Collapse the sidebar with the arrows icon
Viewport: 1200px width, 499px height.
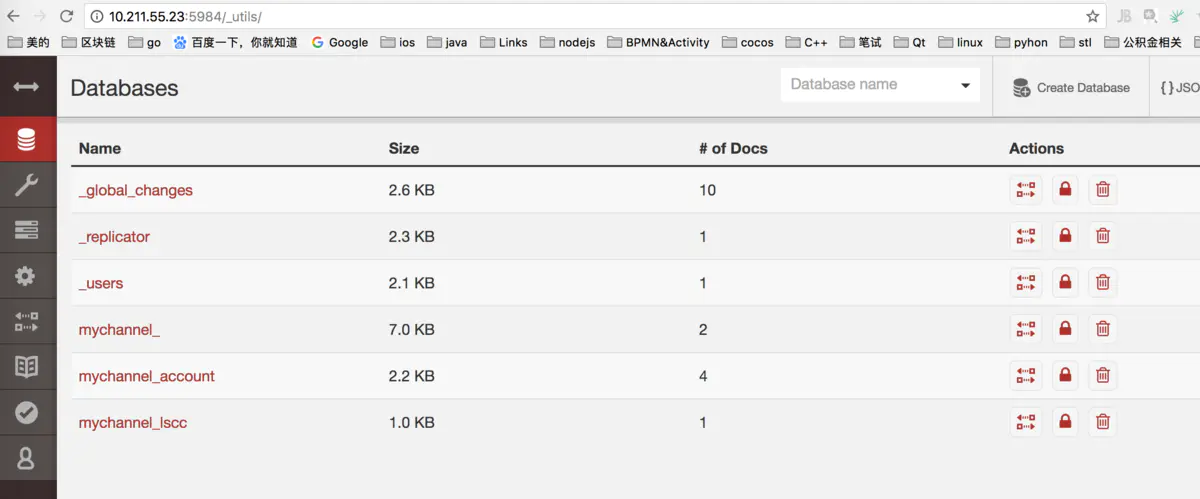click(x=27, y=87)
